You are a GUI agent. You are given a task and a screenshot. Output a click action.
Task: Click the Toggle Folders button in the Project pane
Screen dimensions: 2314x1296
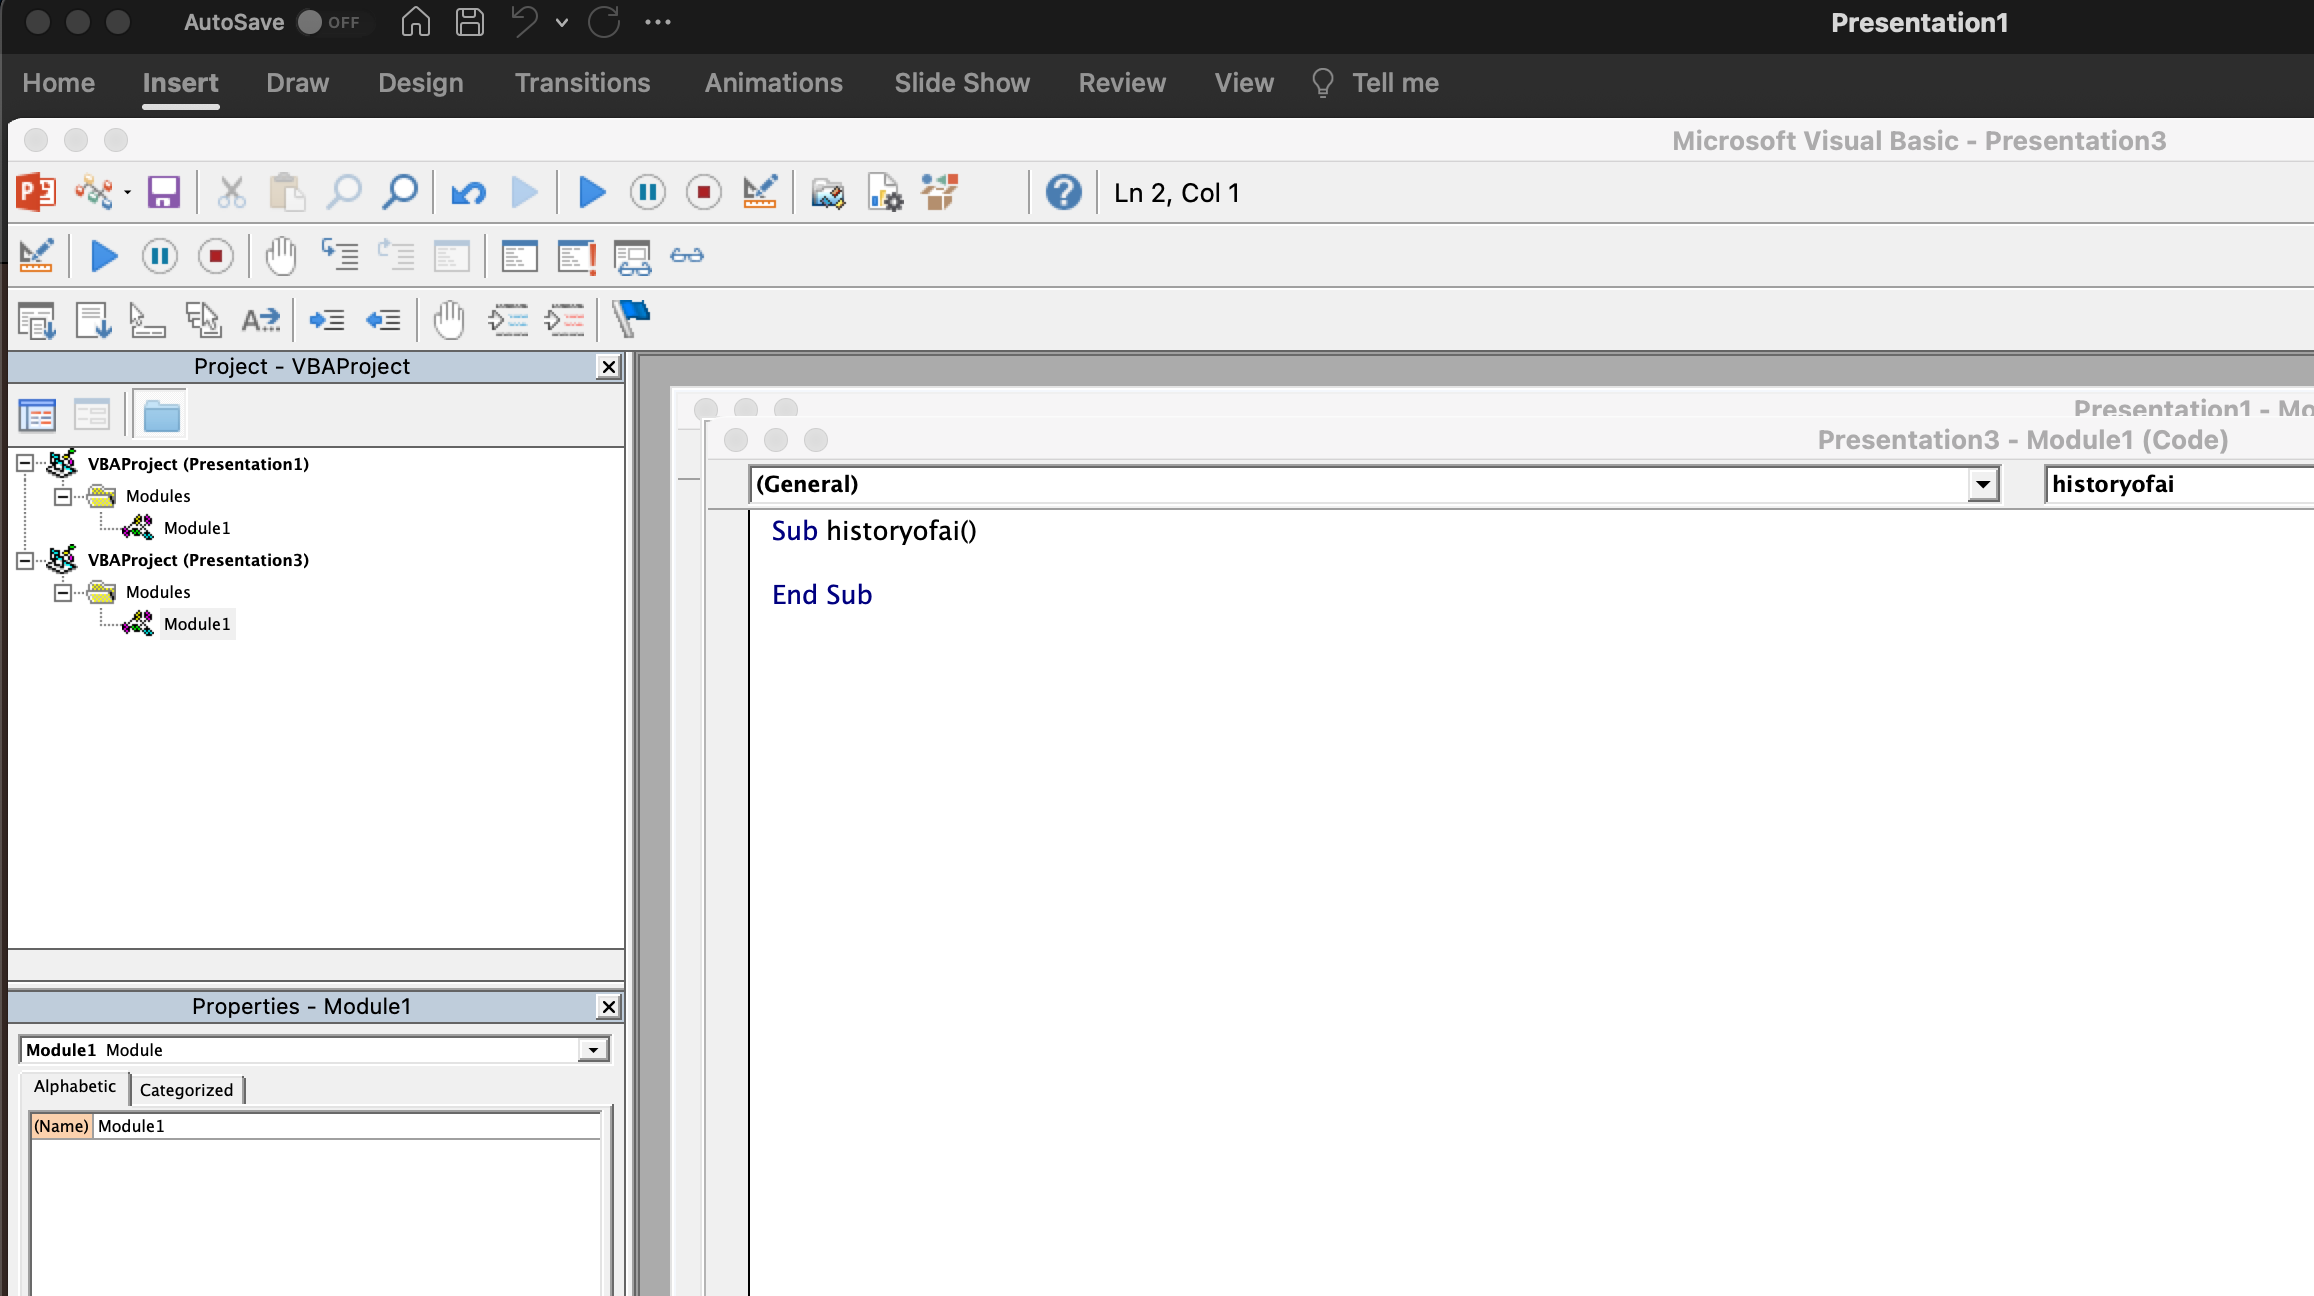[161, 415]
